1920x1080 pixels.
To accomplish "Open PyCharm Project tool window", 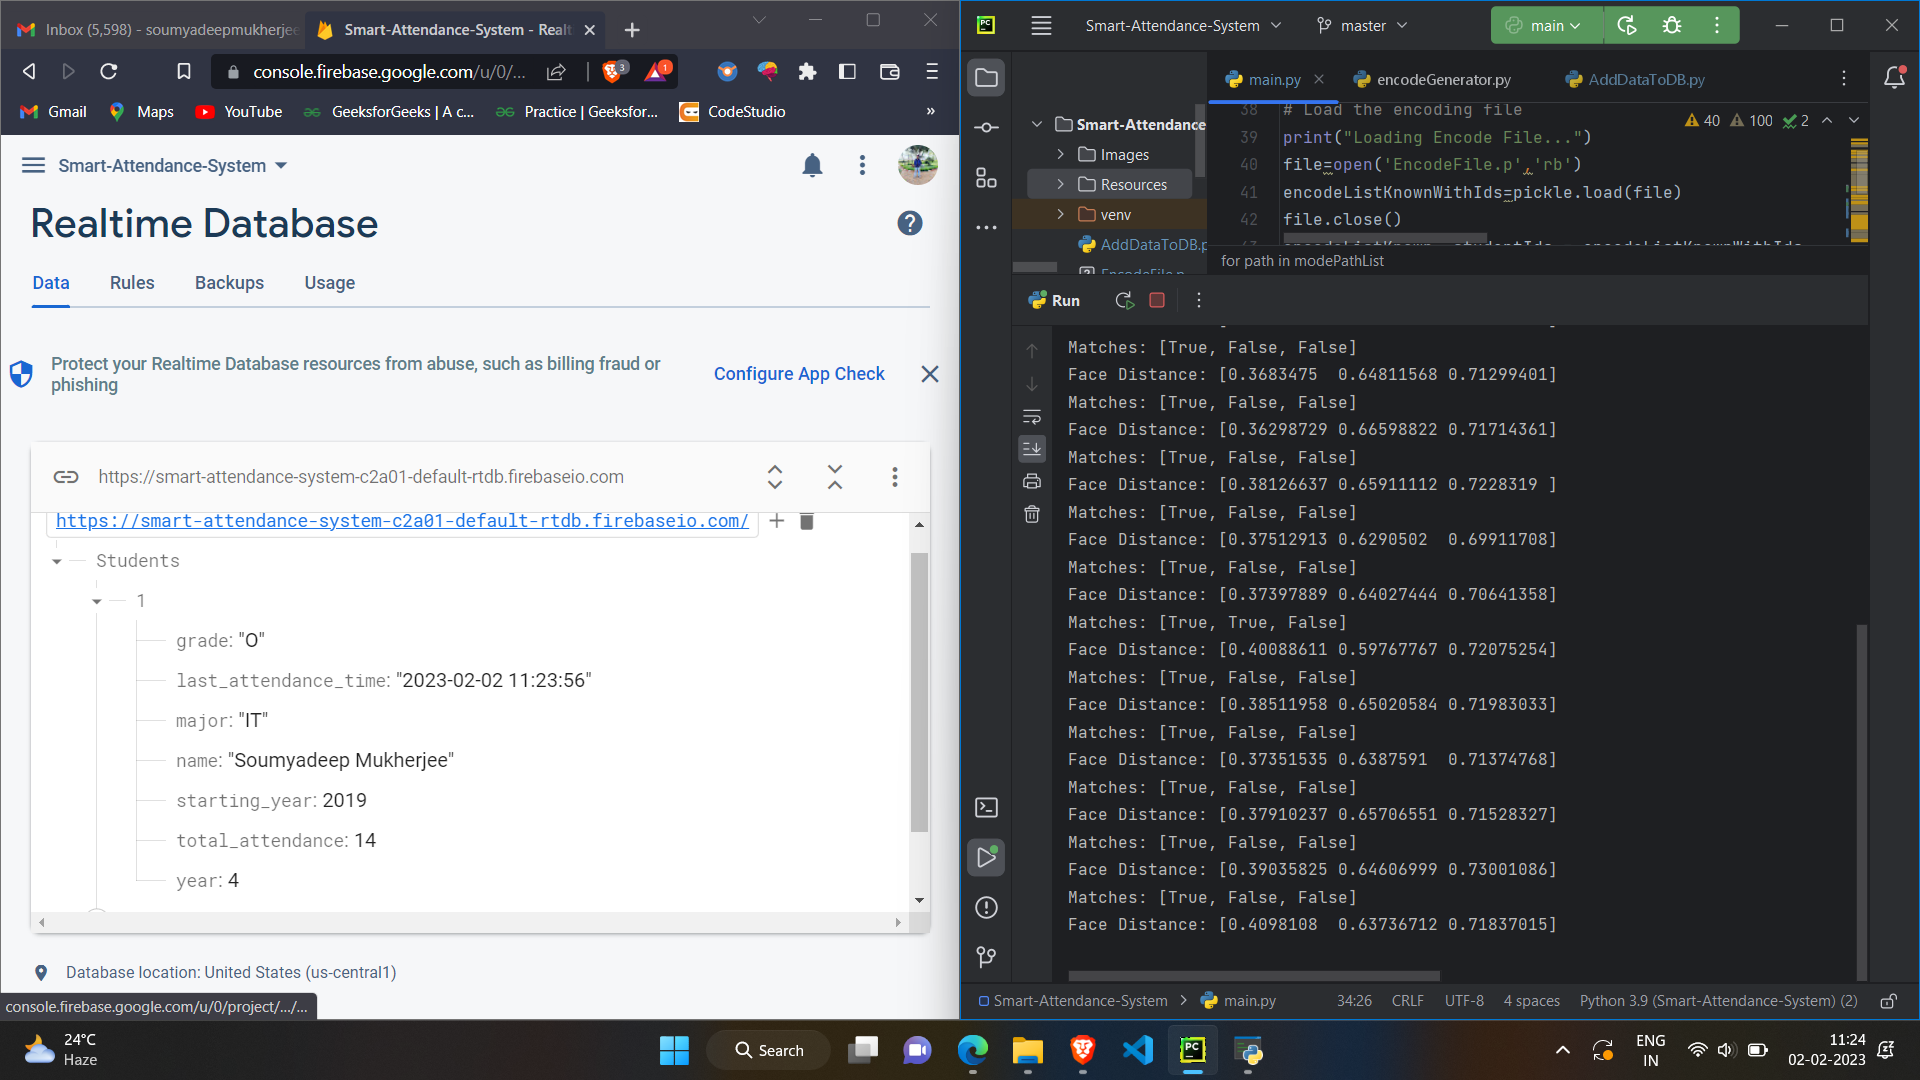I will [986, 78].
